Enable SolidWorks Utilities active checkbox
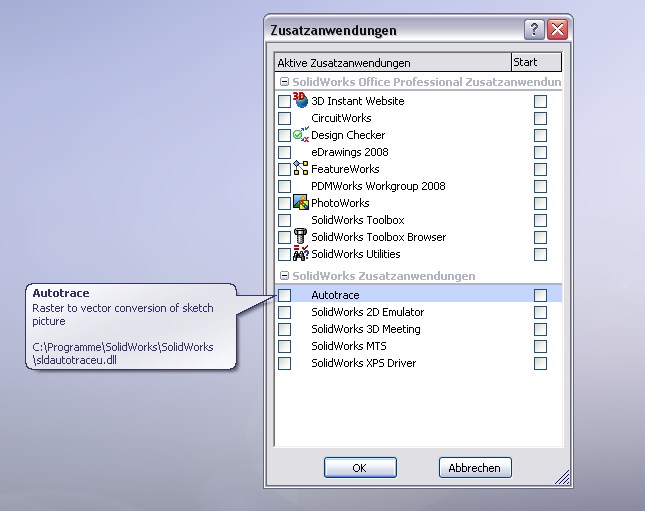Viewport: 645px width, 511px height. (284, 254)
